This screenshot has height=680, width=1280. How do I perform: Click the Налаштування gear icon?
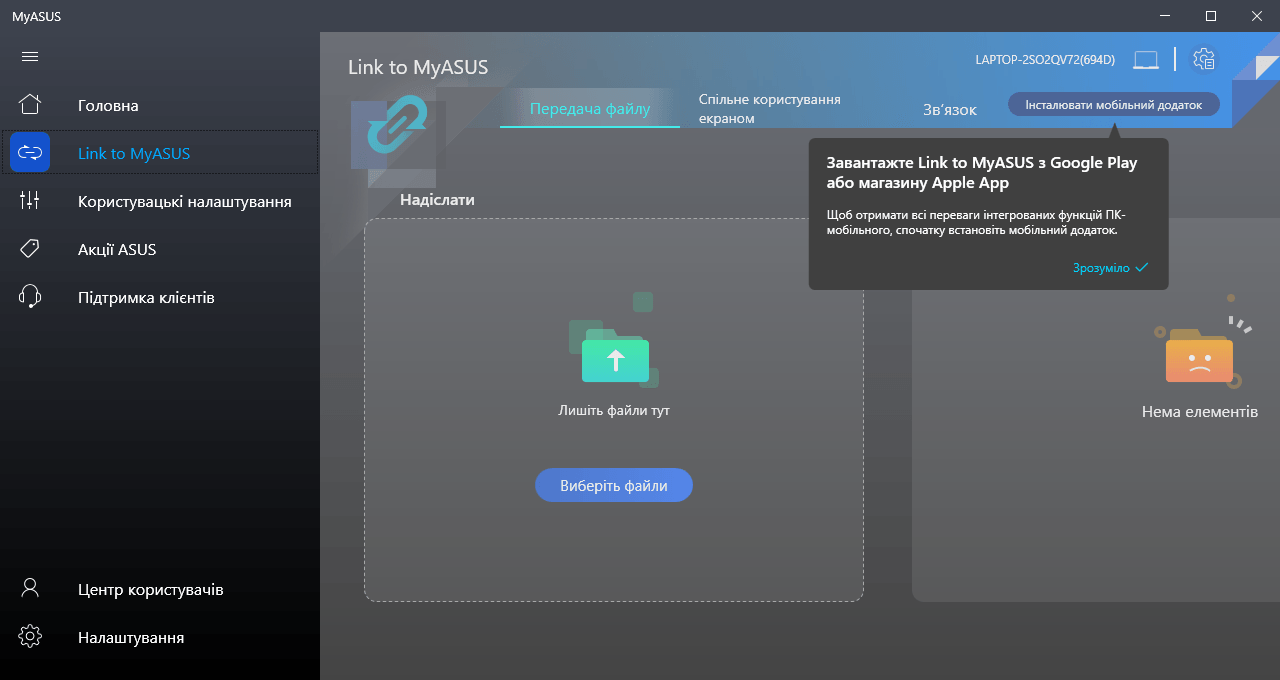tap(30, 636)
